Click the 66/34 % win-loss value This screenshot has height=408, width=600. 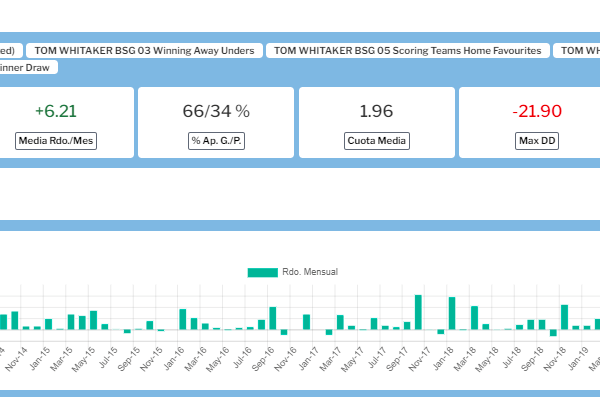216,111
